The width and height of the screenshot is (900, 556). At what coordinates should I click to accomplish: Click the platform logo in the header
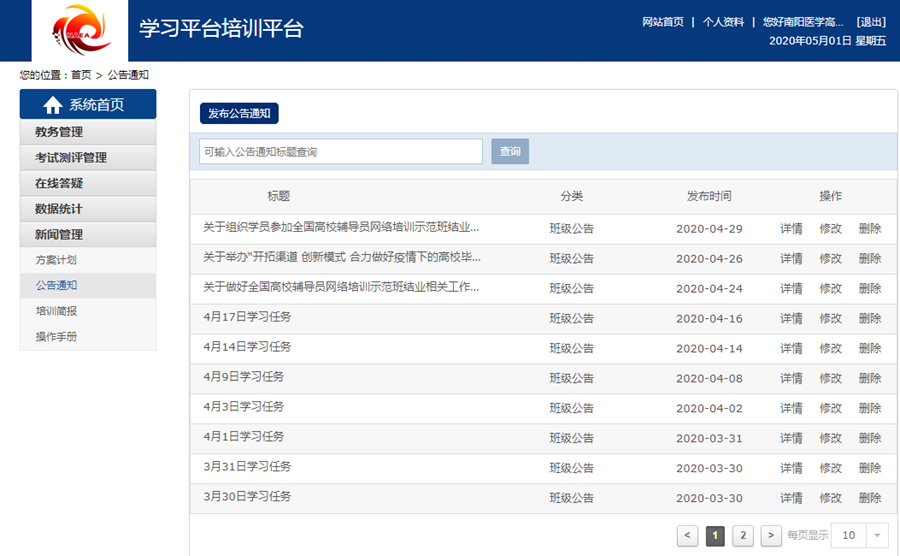(x=80, y=31)
